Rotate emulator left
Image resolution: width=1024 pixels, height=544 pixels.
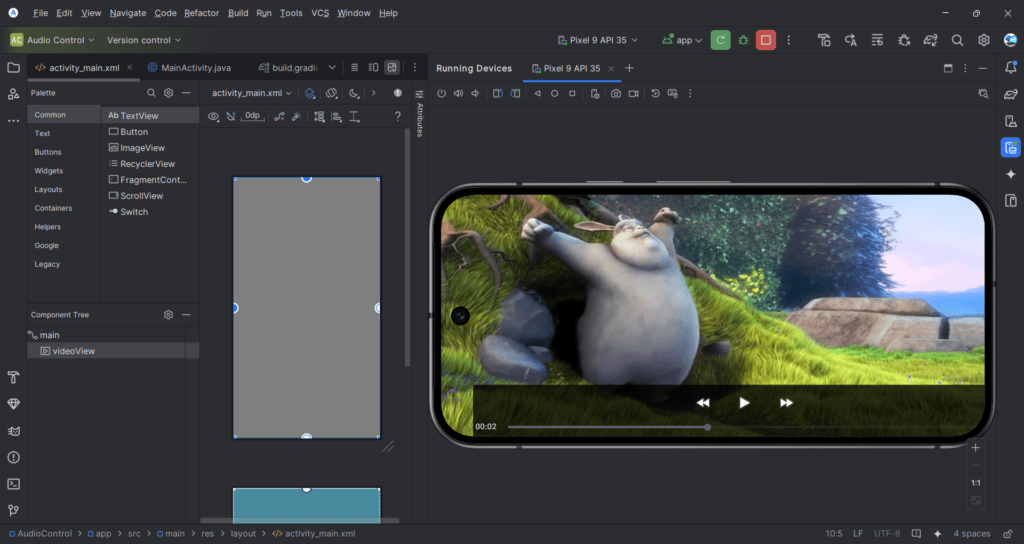coord(498,93)
